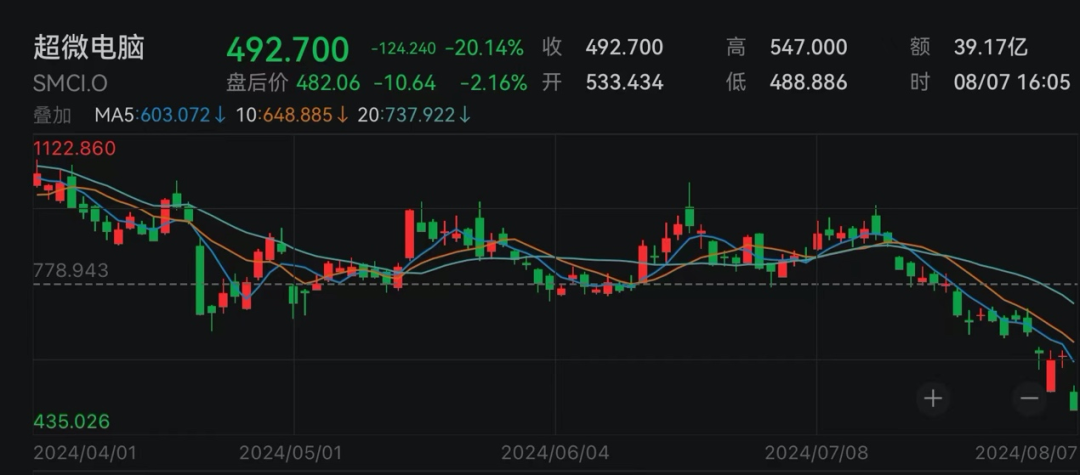Click the after-hours percent -2.16%
The width and height of the screenshot is (1080, 475).
click(x=493, y=83)
